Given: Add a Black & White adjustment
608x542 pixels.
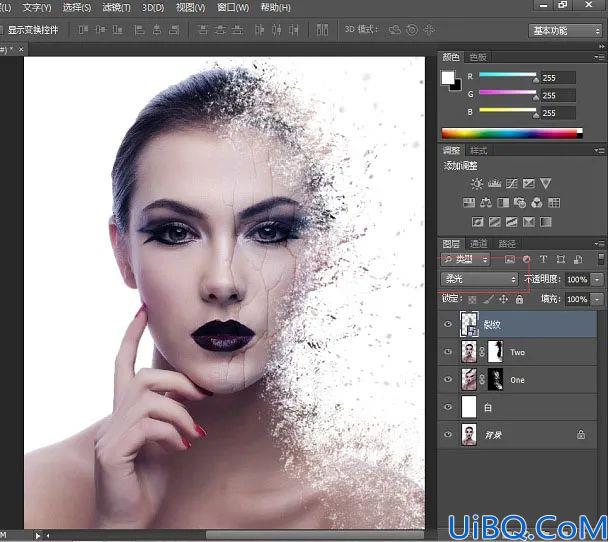Looking at the screenshot, I should 503,203.
